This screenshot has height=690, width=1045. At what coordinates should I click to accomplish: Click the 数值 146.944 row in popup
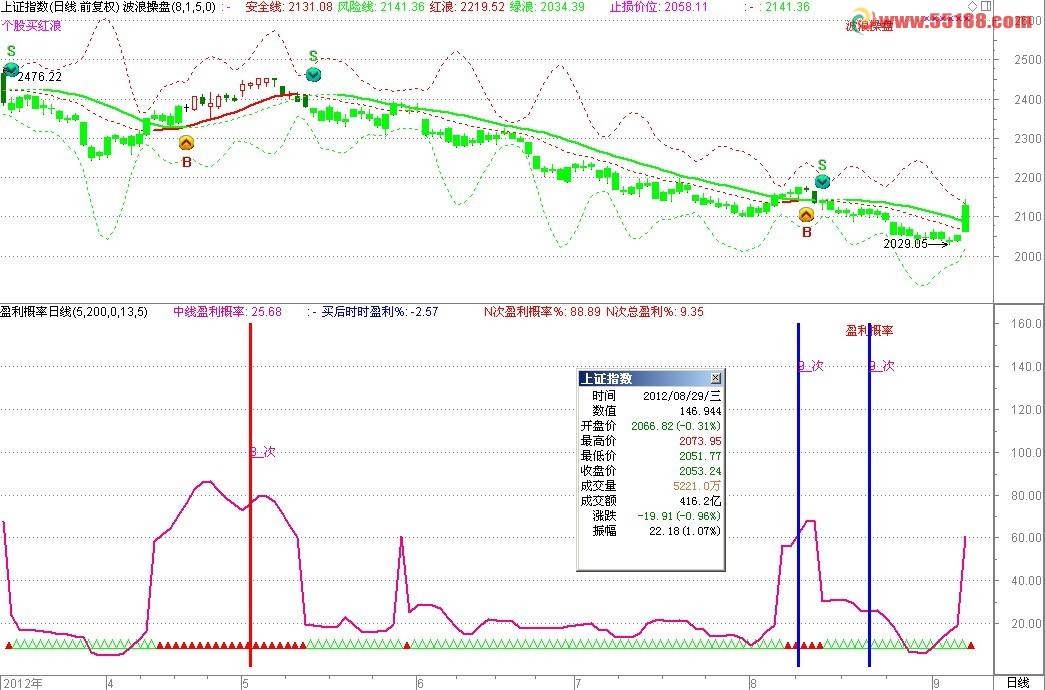click(650, 411)
